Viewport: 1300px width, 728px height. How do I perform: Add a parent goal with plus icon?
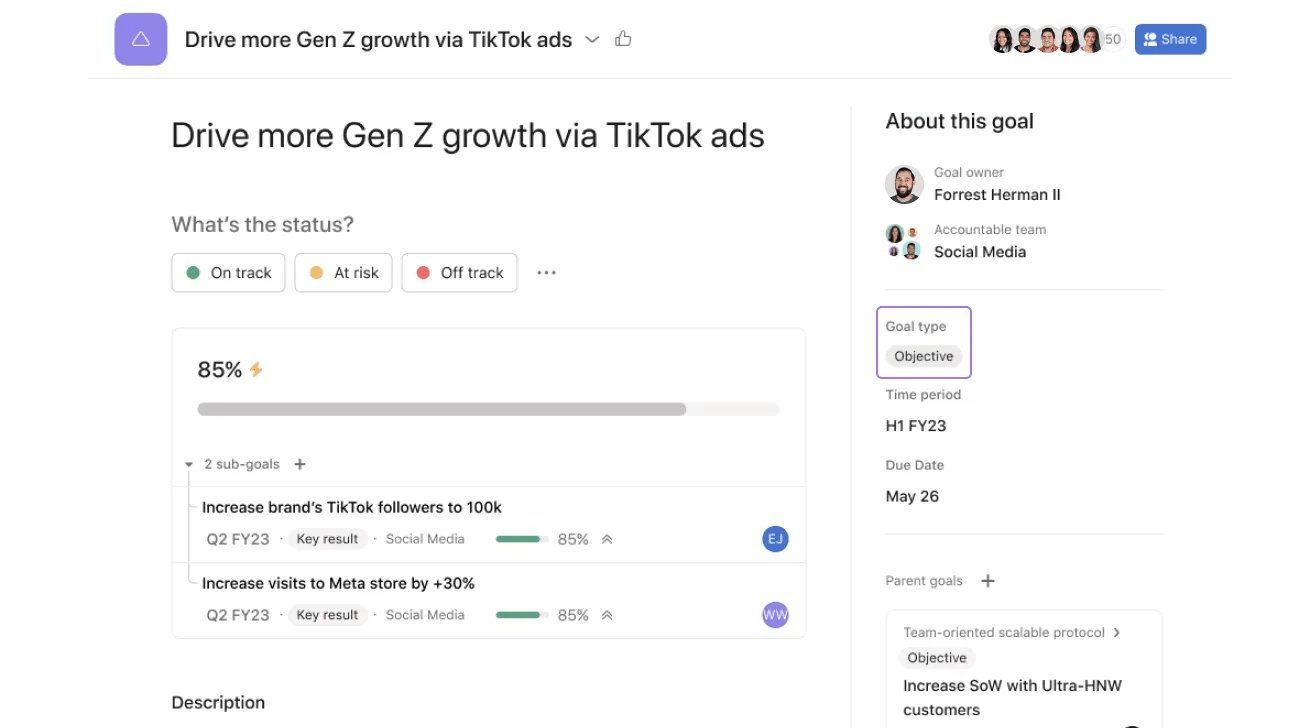[988, 581]
